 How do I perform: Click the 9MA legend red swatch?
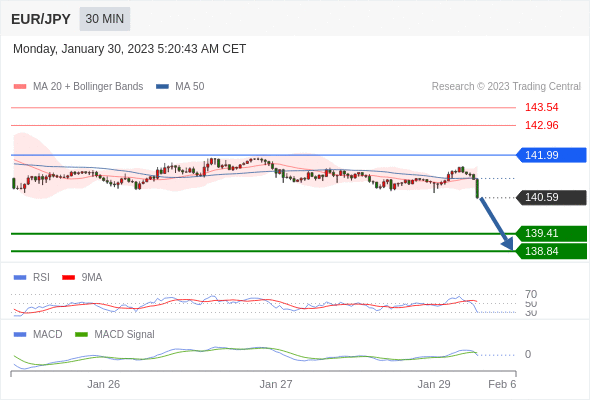pos(68,278)
